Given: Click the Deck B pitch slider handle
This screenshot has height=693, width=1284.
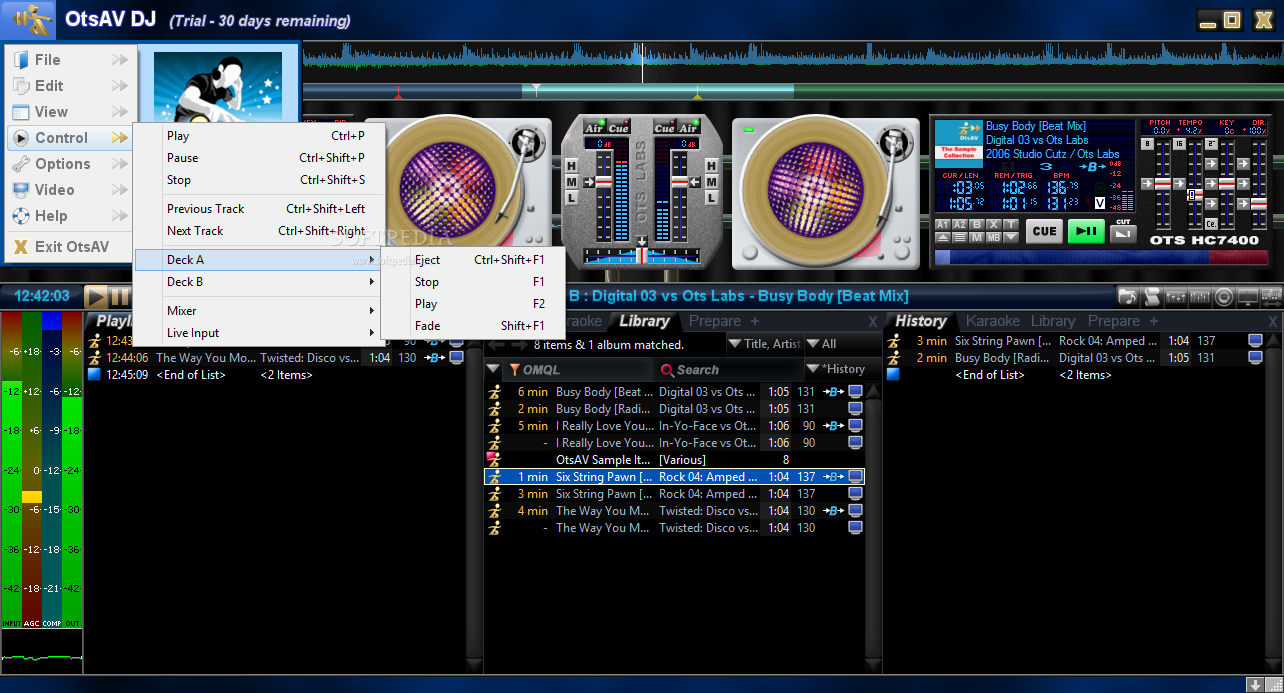Looking at the screenshot, I should [1163, 184].
